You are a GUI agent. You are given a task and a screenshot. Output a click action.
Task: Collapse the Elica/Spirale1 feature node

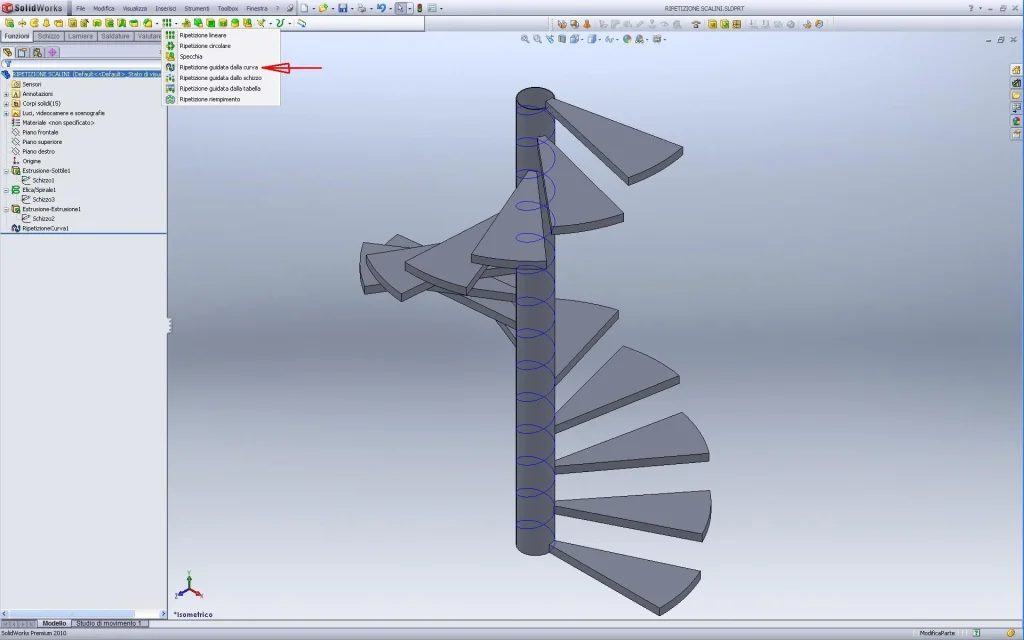point(6,190)
